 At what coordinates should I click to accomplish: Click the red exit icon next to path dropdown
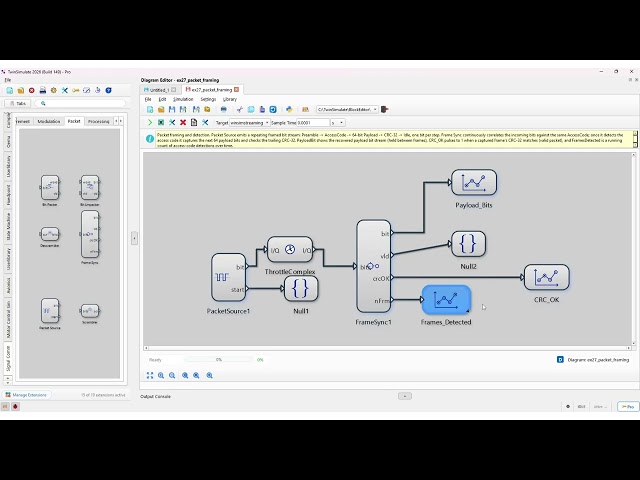(384, 109)
